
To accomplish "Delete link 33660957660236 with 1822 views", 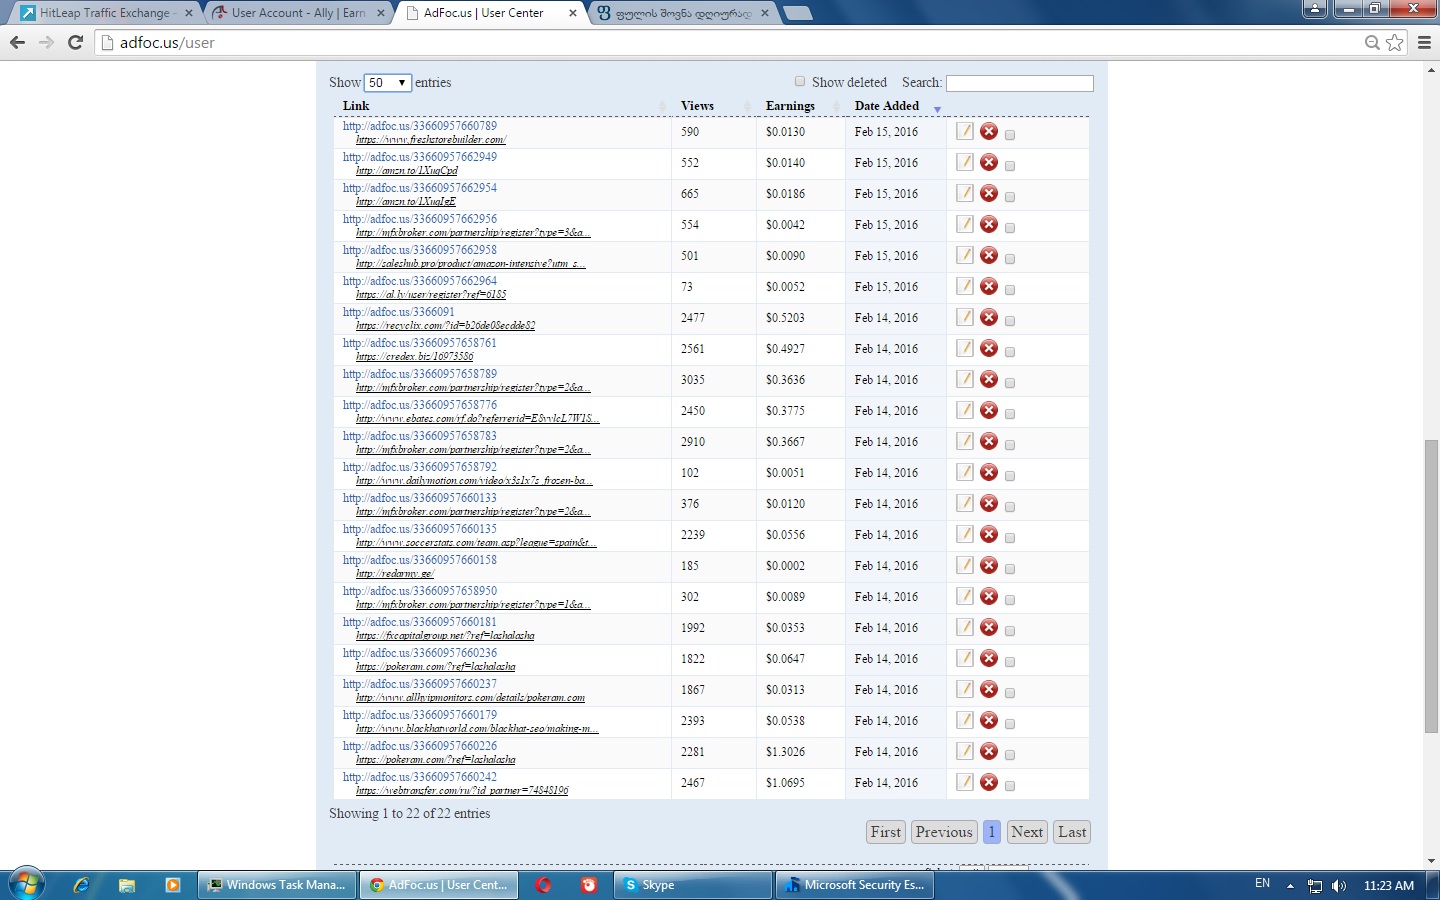I will 989,658.
